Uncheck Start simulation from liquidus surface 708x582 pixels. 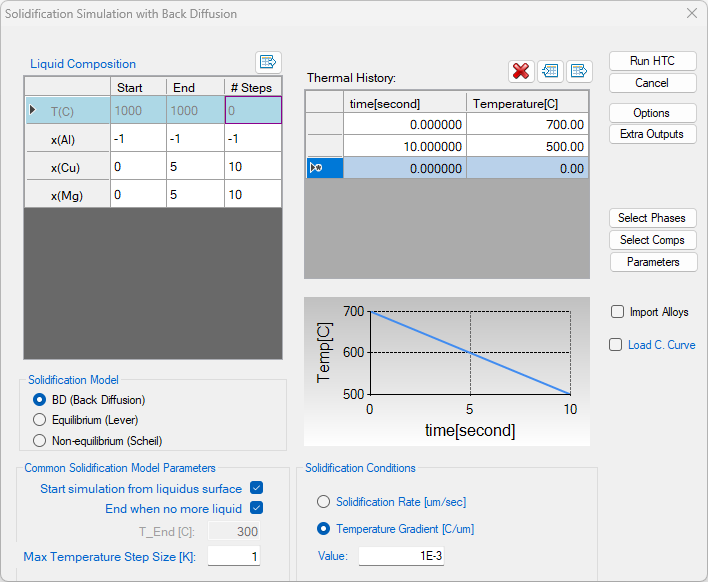[x=256, y=488]
